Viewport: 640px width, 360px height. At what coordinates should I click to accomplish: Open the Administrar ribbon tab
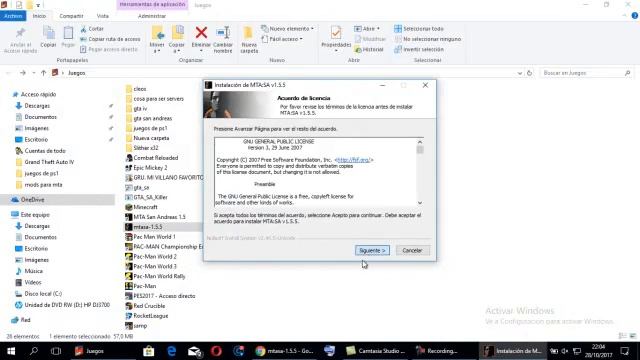tap(152, 16)
